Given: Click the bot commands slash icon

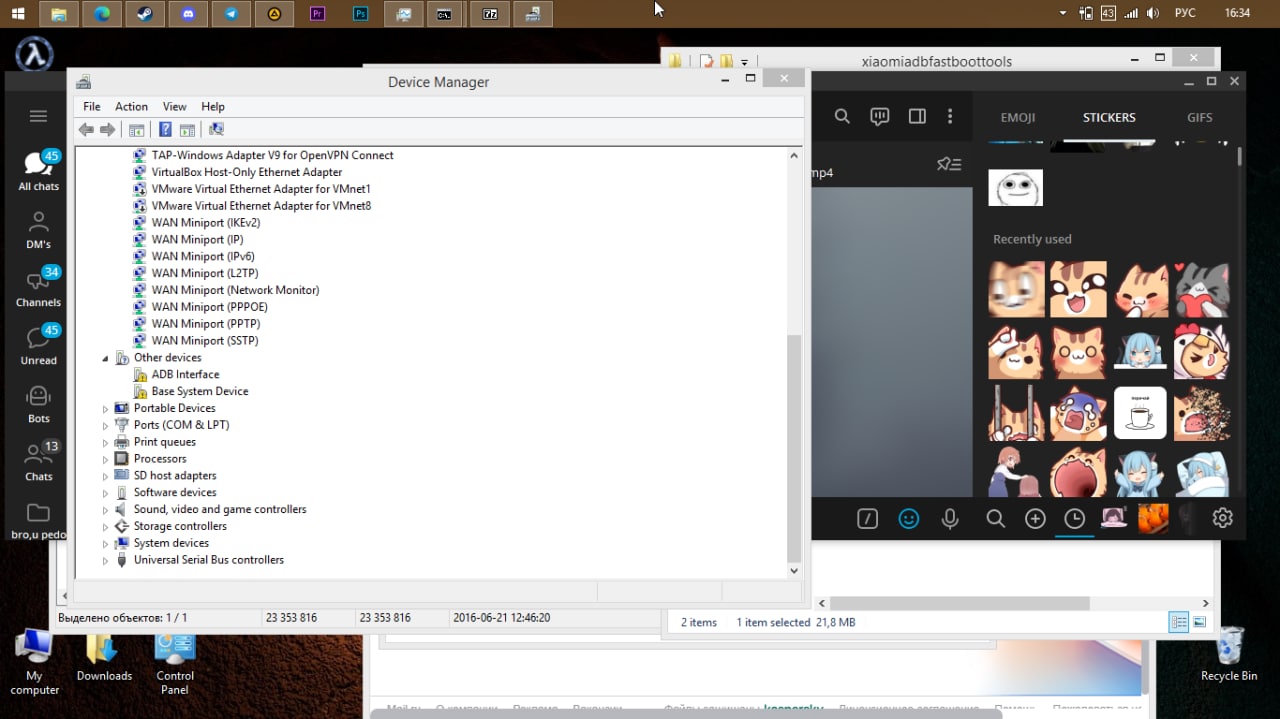Looking at the screenshot, I should (867, 519).
